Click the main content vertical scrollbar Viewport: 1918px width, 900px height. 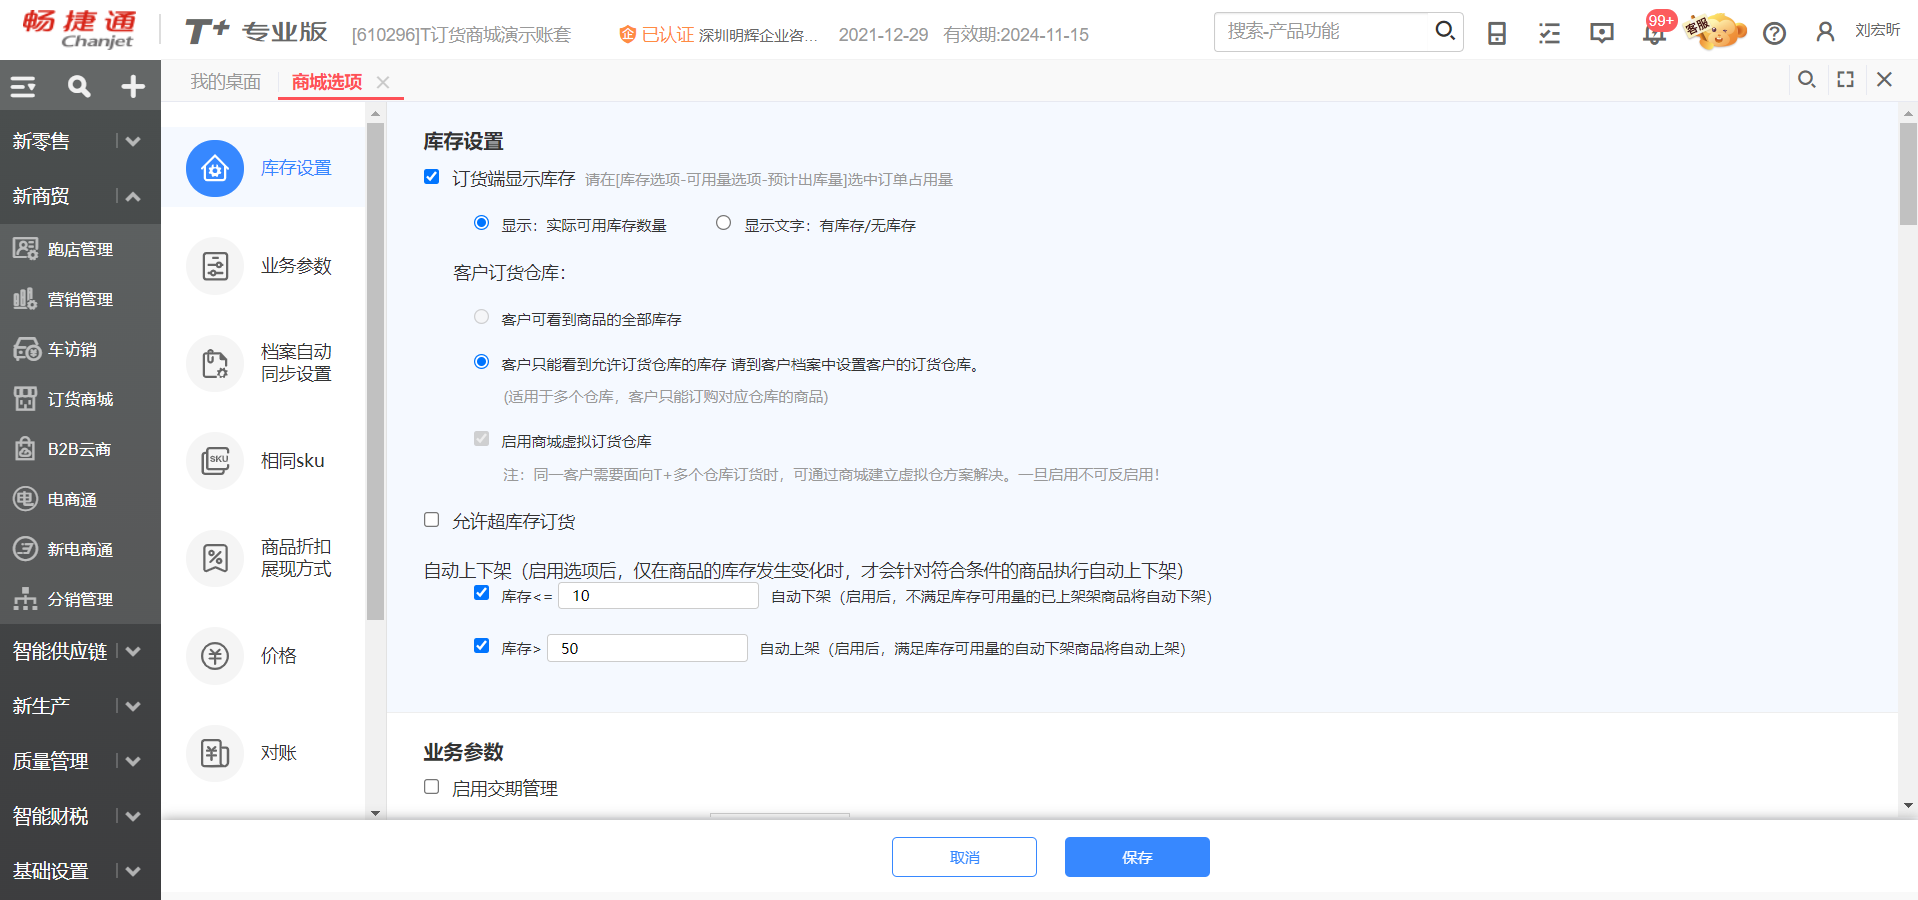(1908, 174)
